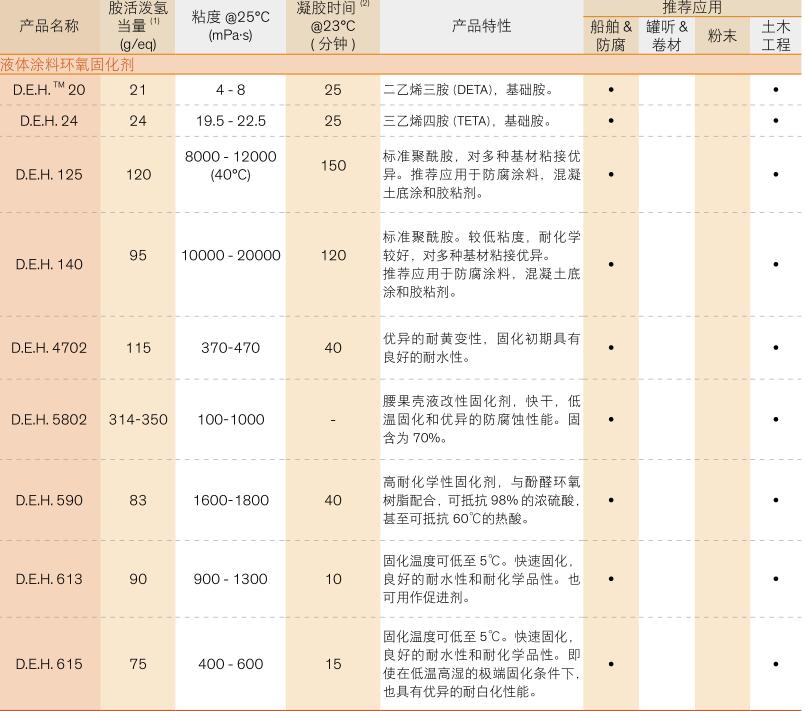Select viscosity value 1600-1800
This screenshot has width=805, height=711.
pyautogui.click(x=231, y=500)
